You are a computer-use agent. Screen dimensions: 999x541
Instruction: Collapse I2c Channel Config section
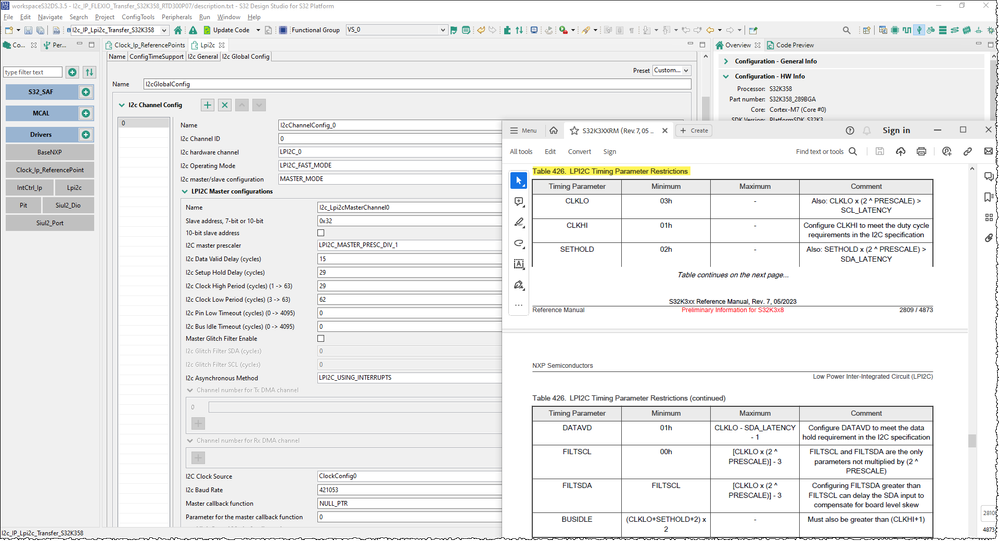122,105
